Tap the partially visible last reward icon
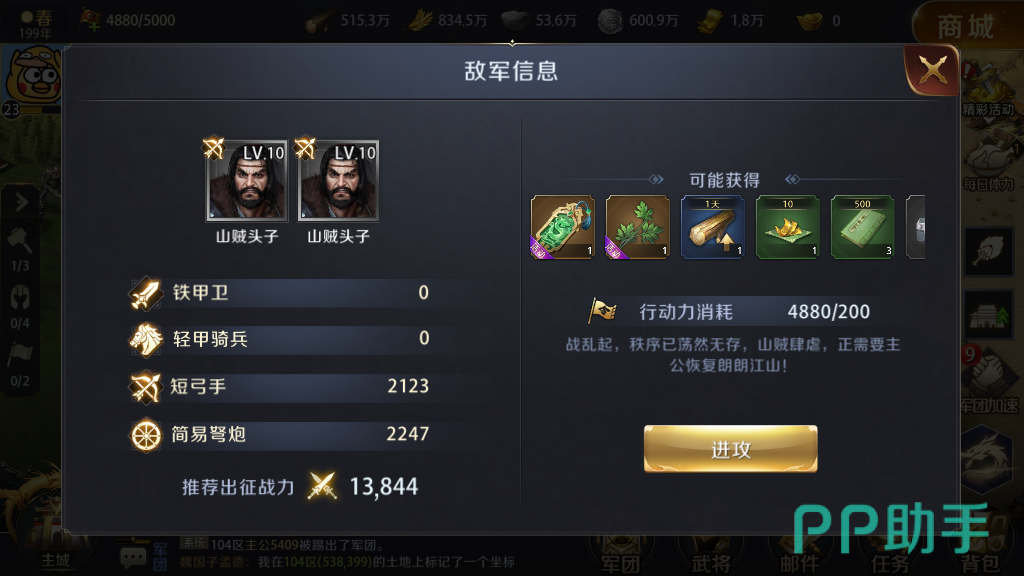The height and width of the screenshot is (576, 1024). tap(916, 227)
